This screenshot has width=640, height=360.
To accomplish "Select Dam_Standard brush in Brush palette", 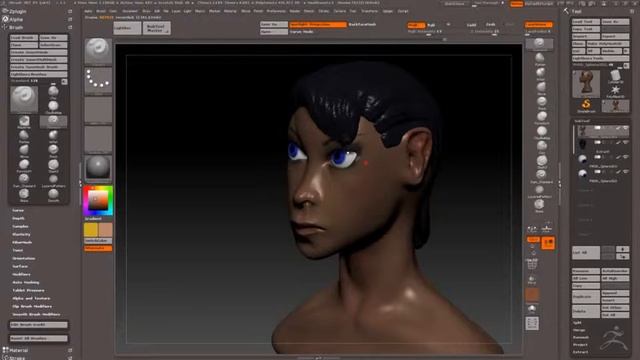I will [x=24, y=180].
